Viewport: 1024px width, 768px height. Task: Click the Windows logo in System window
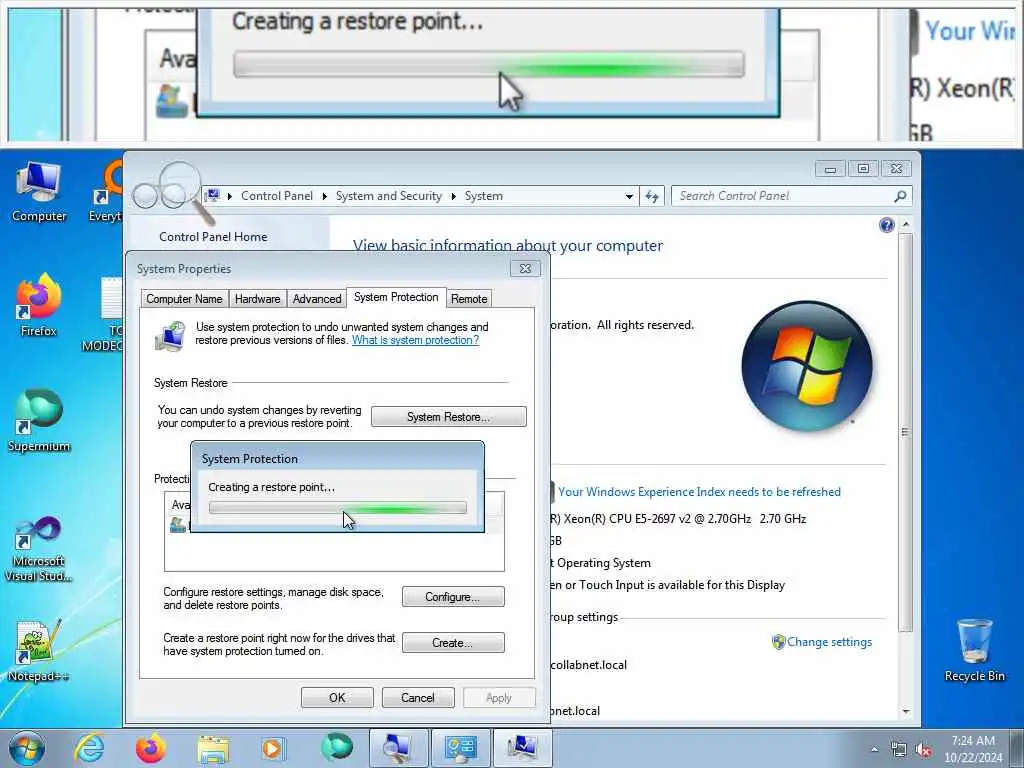point(807,366)
